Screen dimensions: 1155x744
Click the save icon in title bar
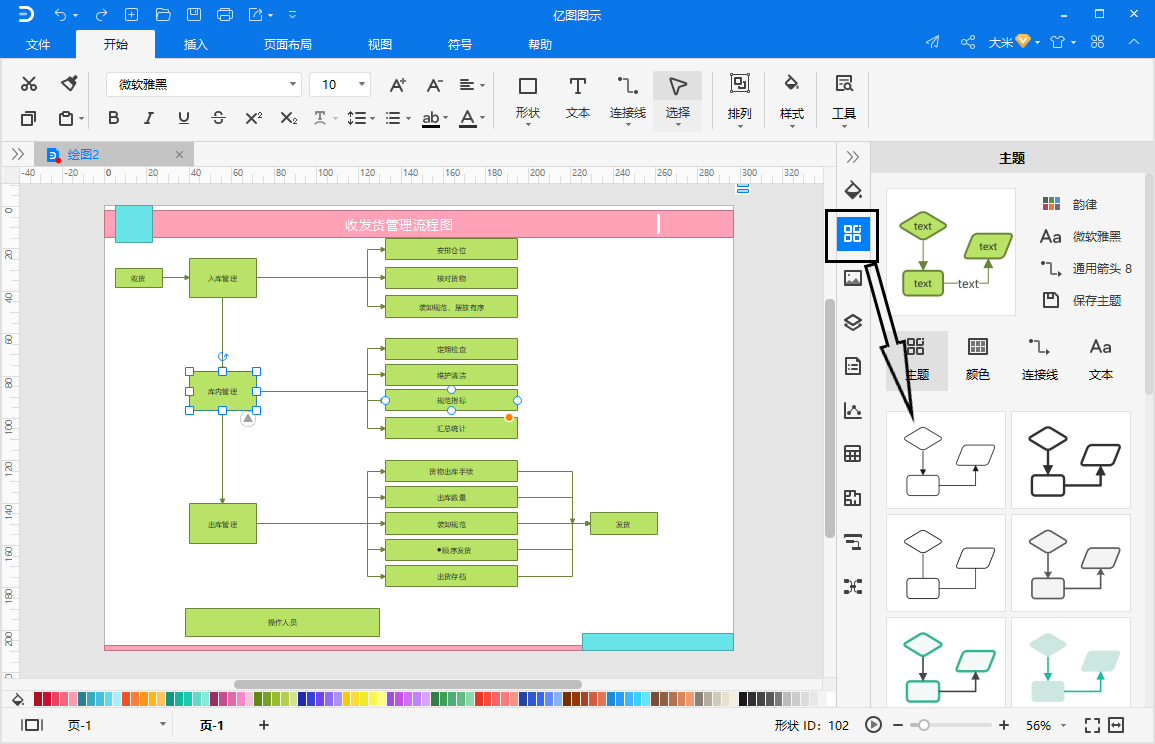194,15
